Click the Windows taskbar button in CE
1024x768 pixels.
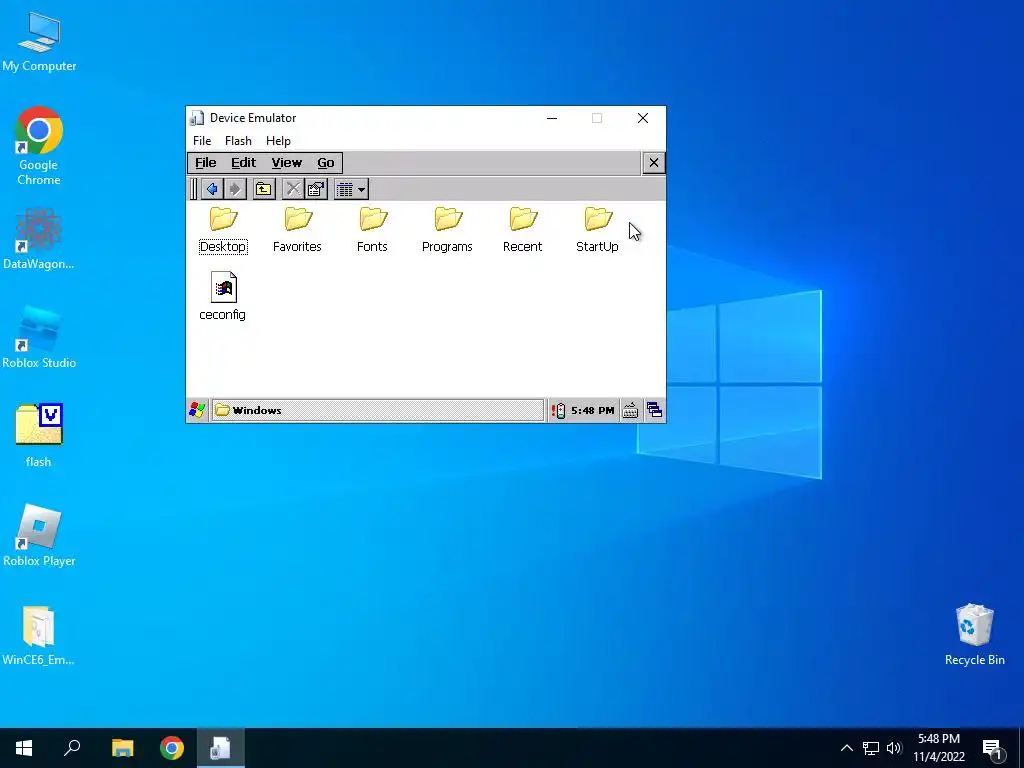pyautogui.click(x=377, y=410)
